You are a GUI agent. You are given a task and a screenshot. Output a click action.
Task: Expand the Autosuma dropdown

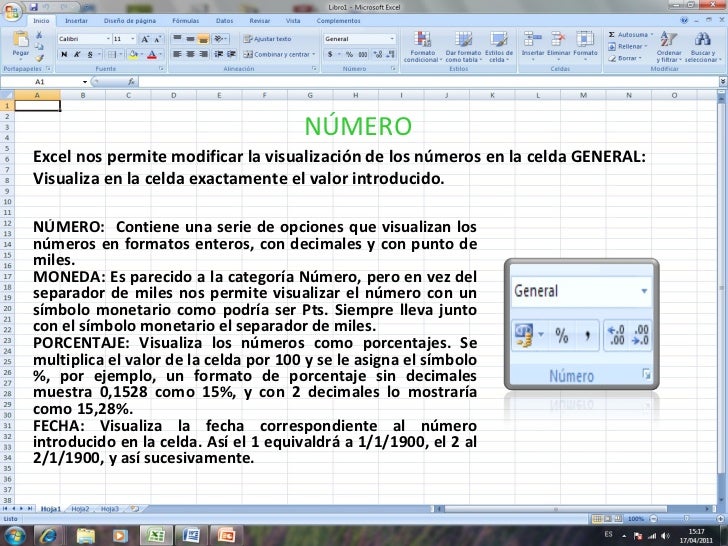(x=652, y=34)
